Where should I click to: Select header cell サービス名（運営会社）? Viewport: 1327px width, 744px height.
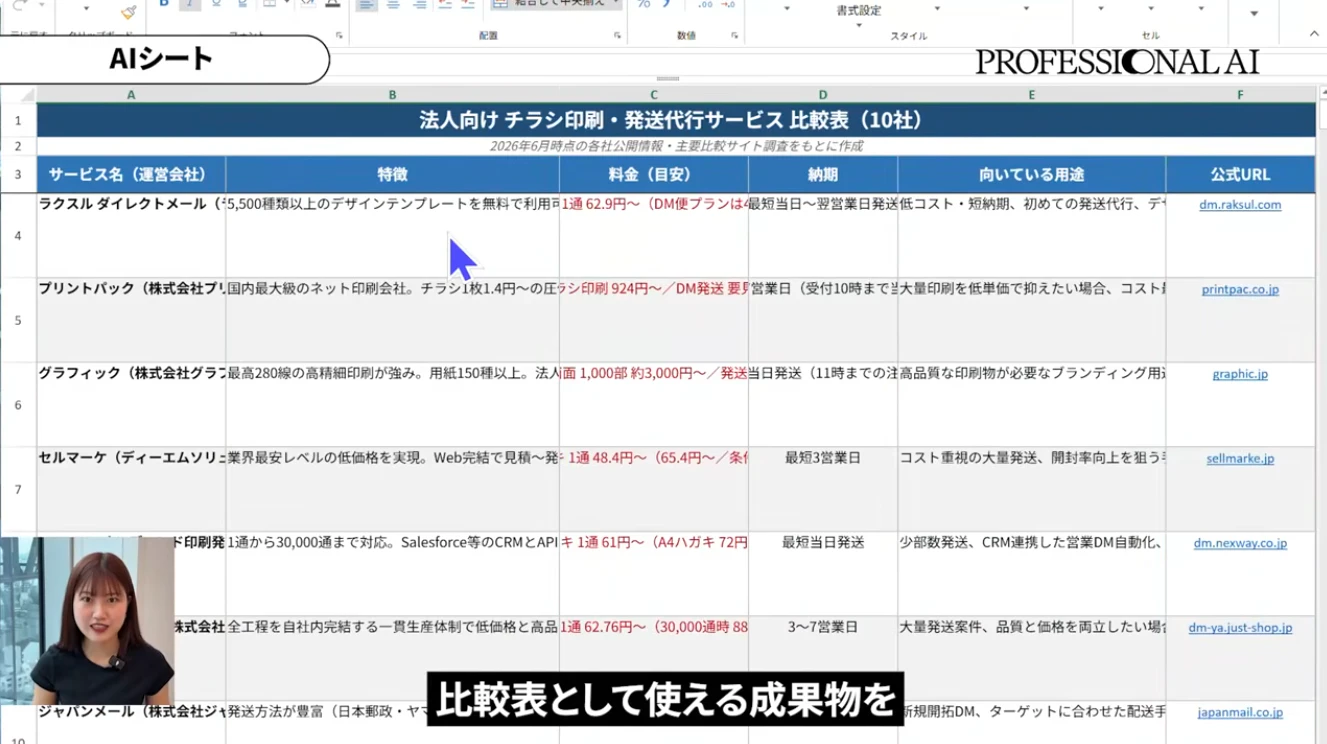[131, 174]
